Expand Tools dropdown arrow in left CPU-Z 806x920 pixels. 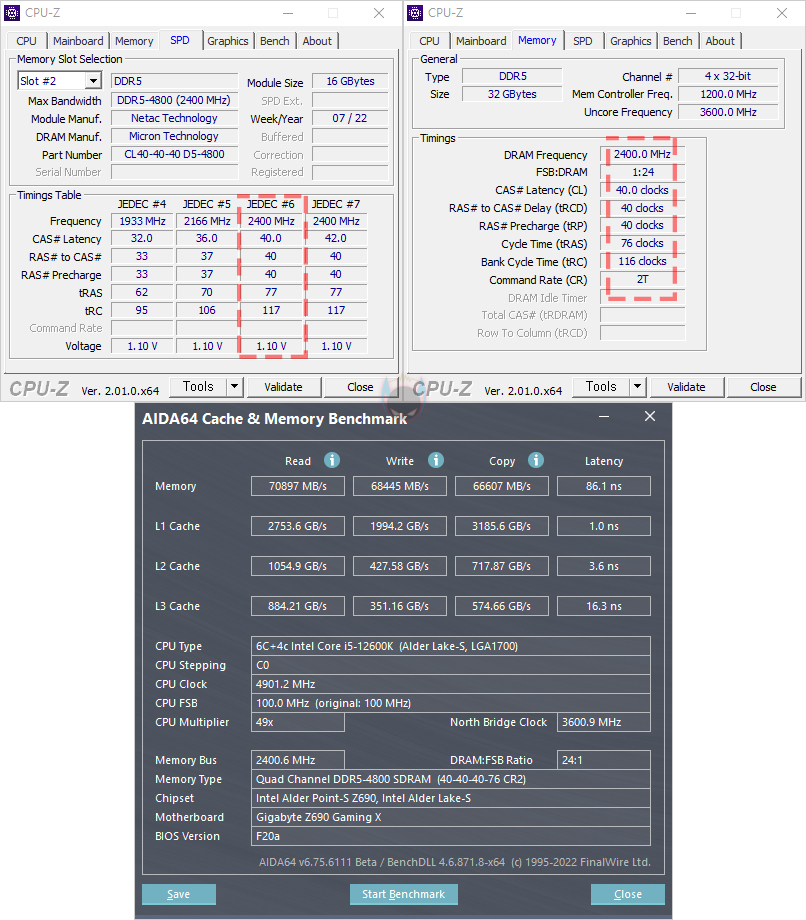(x=235, y=387)
